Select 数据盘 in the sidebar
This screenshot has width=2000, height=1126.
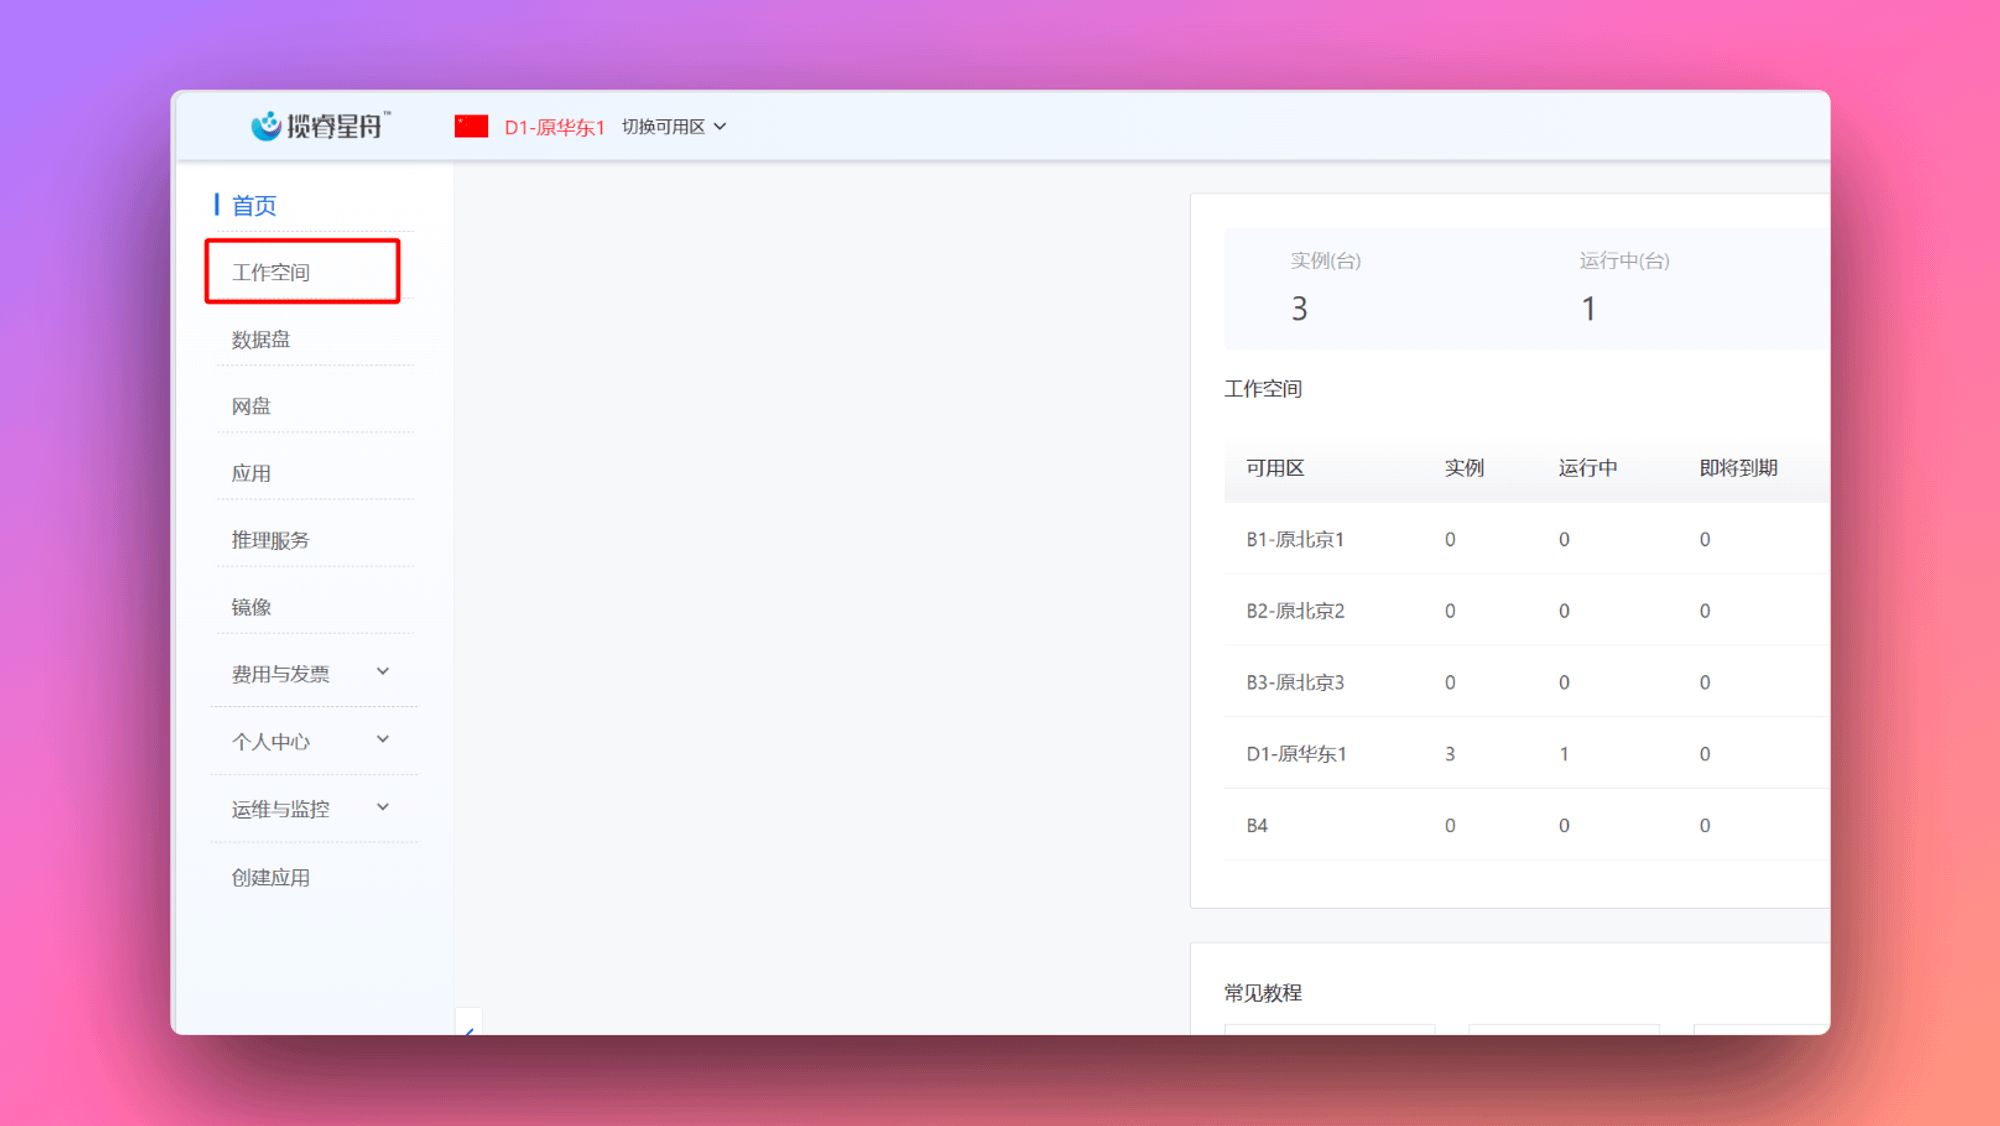(261, 340)
